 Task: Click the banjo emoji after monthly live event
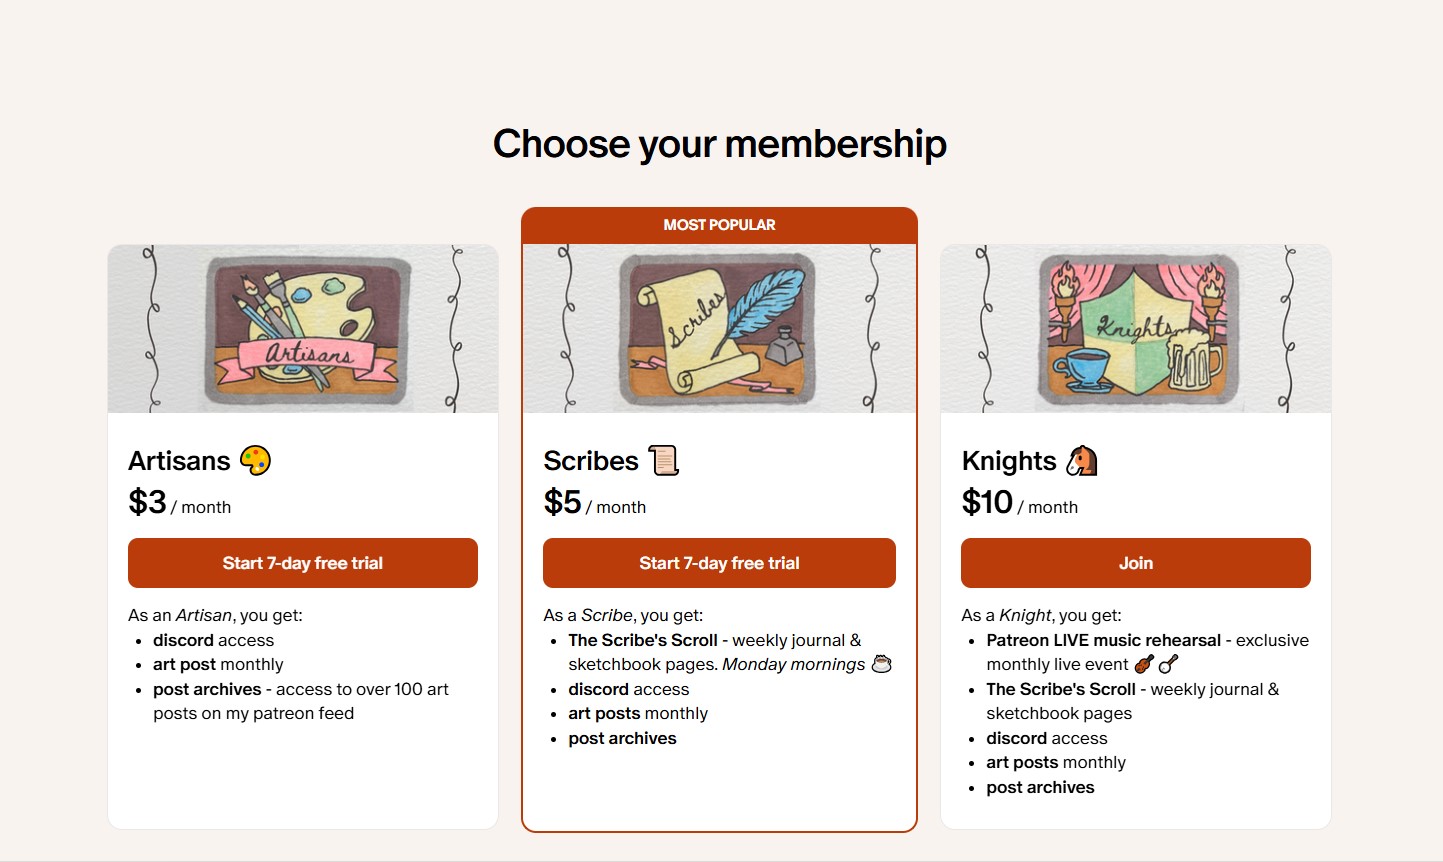click(x=1168, y=664)
